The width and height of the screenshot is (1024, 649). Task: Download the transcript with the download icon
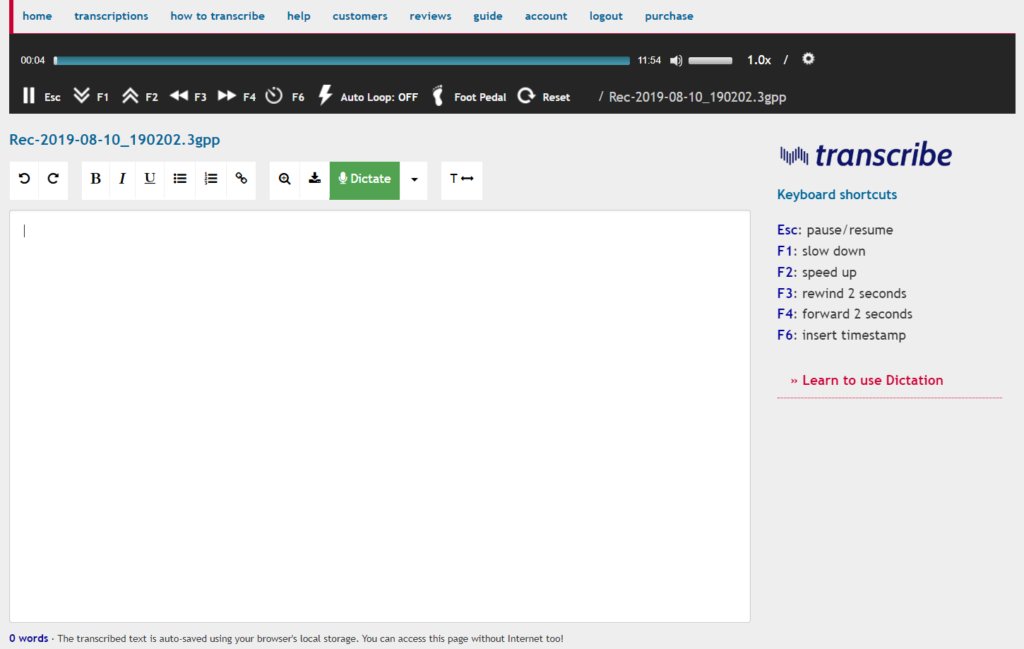click(x=314, y=179)
